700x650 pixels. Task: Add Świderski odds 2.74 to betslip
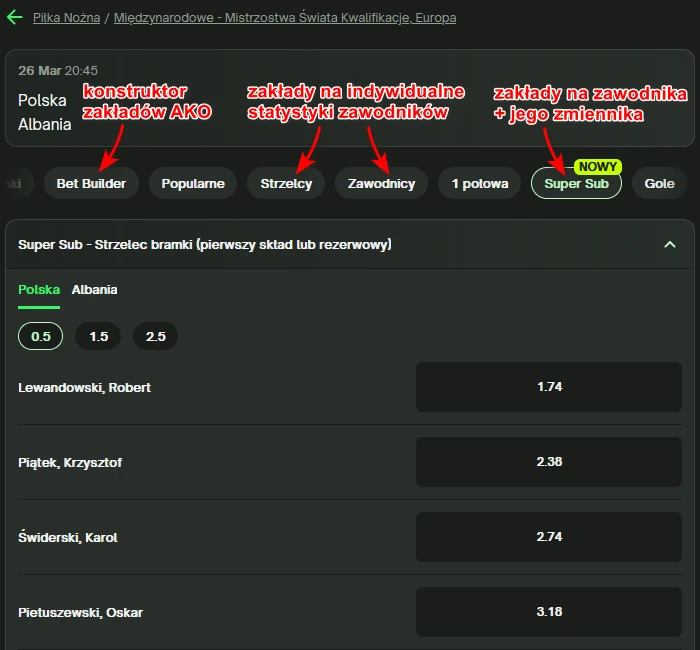(548, 537)
